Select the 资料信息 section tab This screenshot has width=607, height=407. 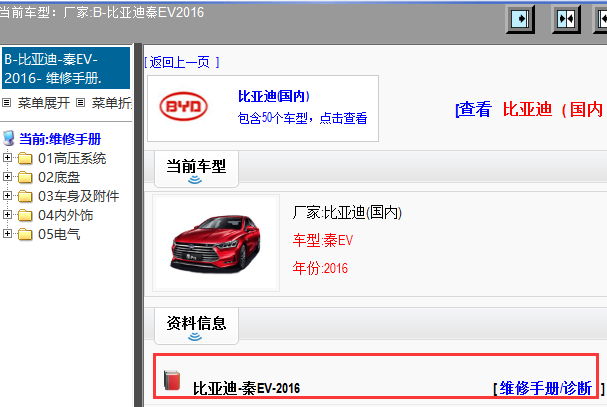[196, 326]
